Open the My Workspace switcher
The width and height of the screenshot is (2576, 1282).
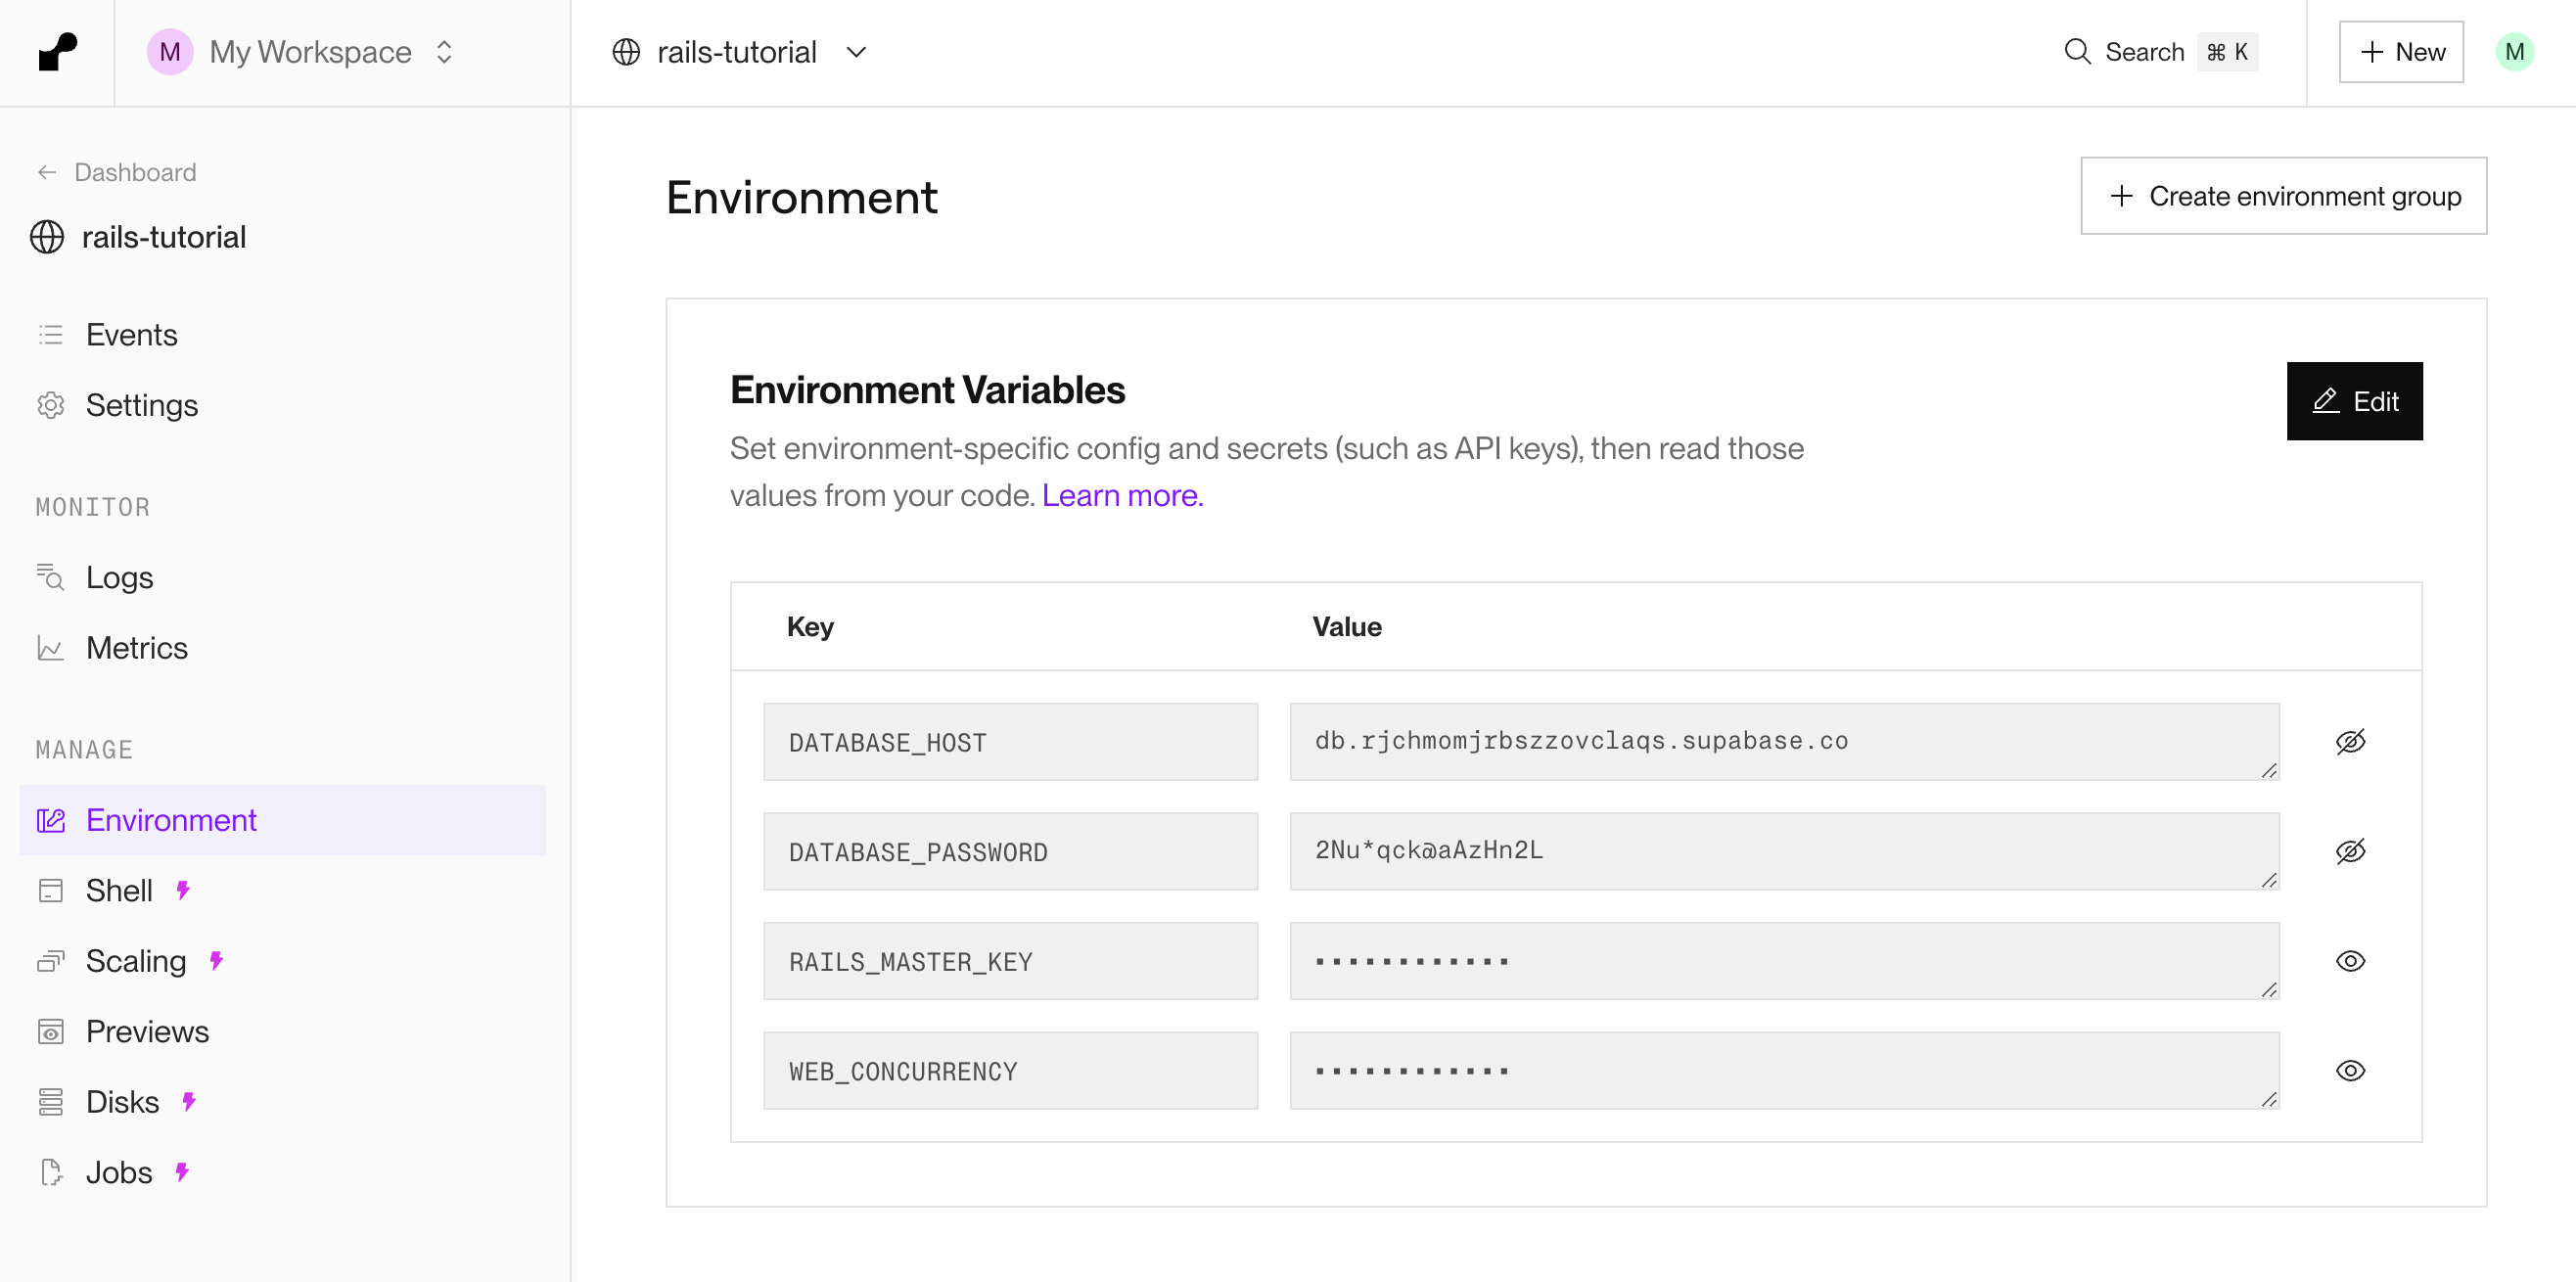pos(310,52)
